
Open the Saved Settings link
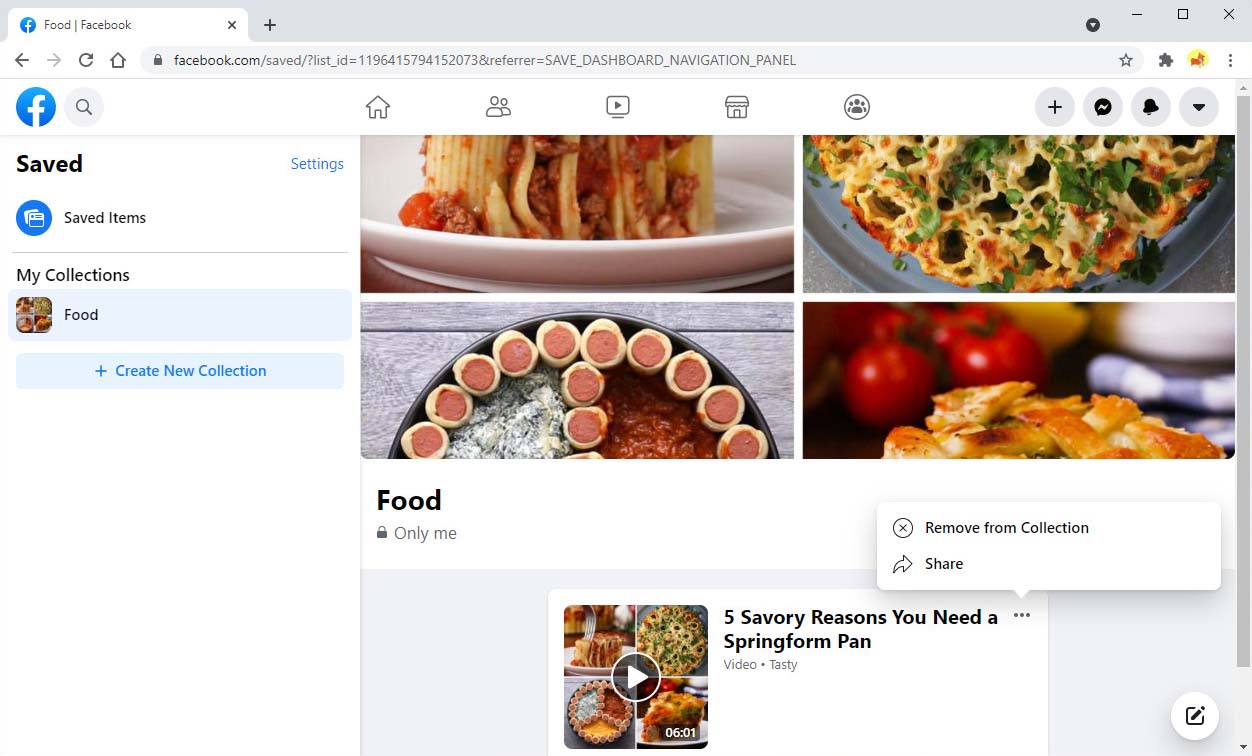pyautogui.click(x=317, y=163)
